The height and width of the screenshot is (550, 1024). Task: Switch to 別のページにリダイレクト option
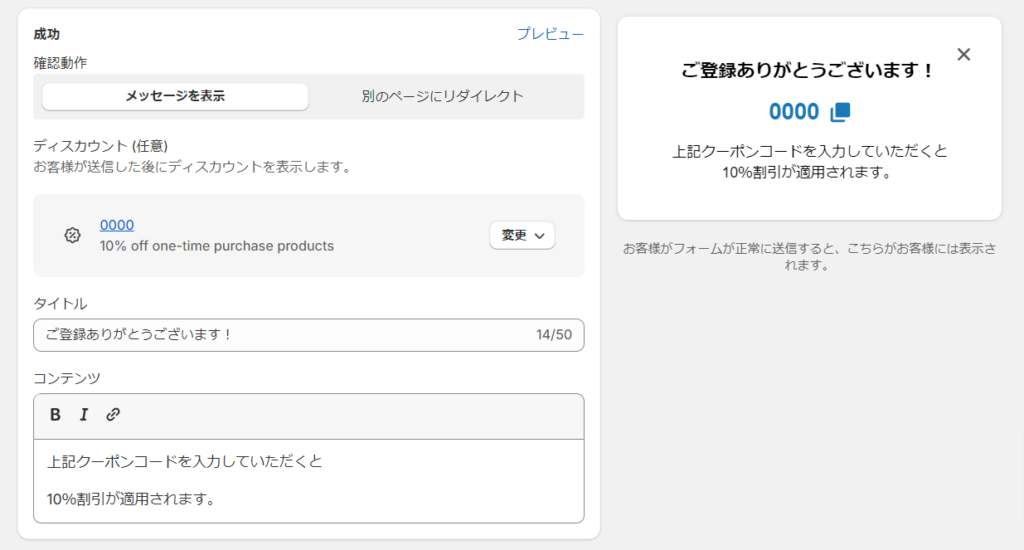pyautogui.click(x=443, y=96)
